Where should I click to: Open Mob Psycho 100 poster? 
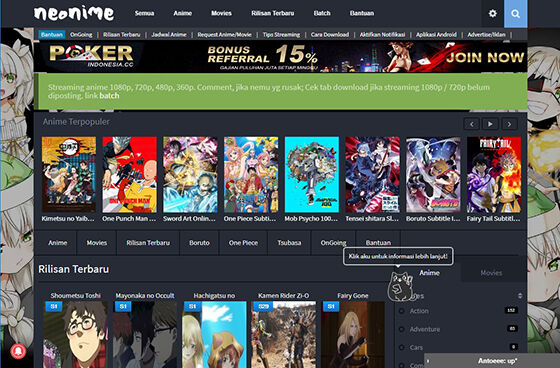311,175
